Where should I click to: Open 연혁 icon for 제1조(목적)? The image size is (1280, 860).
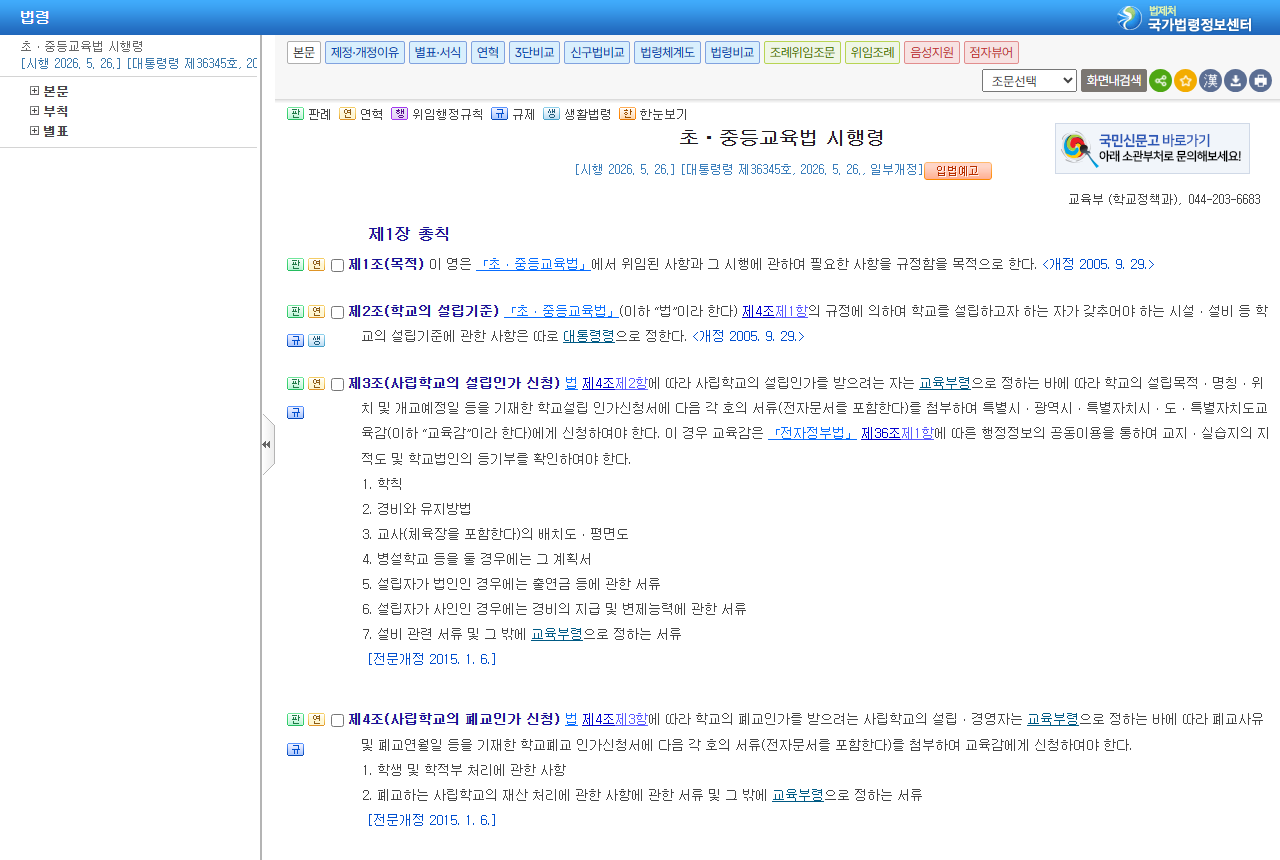(316, 265)
